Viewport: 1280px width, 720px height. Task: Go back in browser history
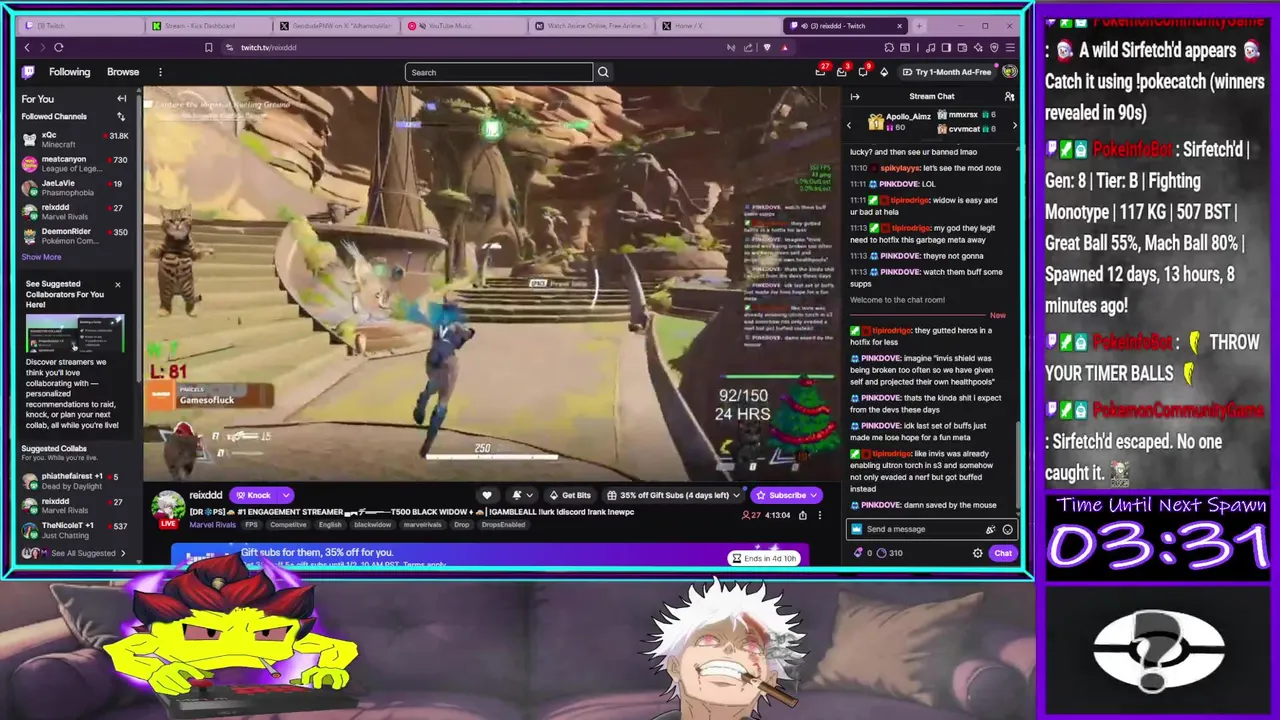27,48
